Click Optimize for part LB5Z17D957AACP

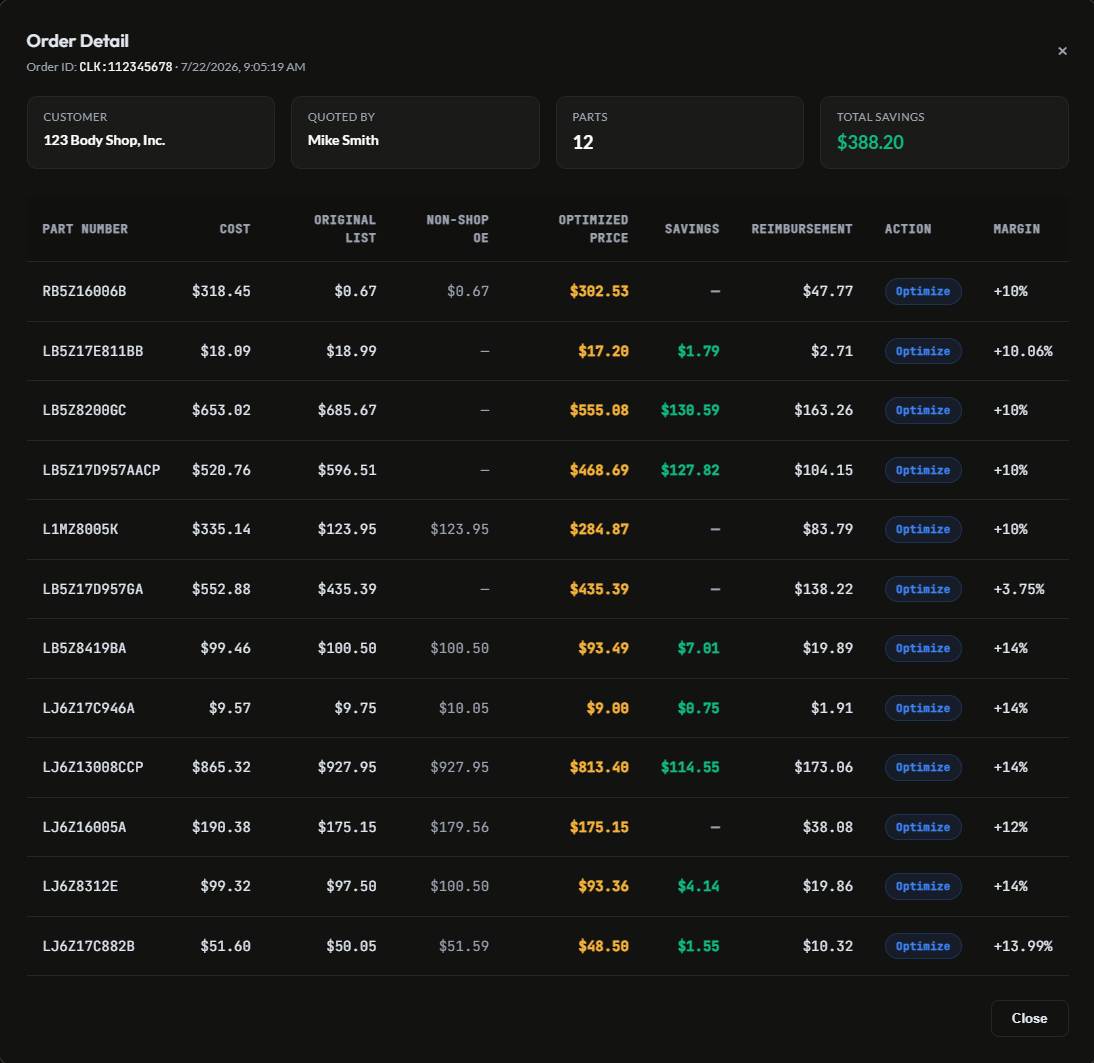[x=922, y=470]
